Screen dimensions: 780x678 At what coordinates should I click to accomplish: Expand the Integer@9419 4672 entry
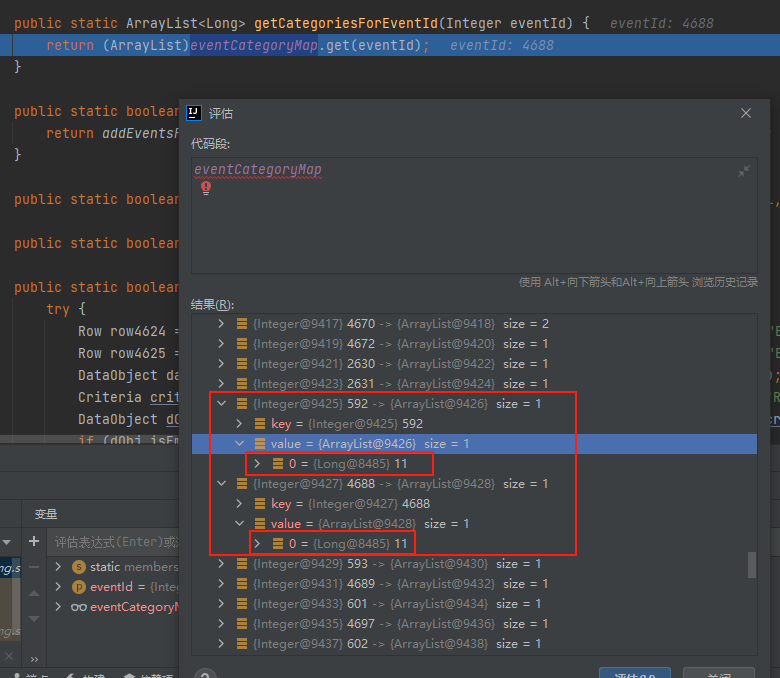tap(221, 344)
